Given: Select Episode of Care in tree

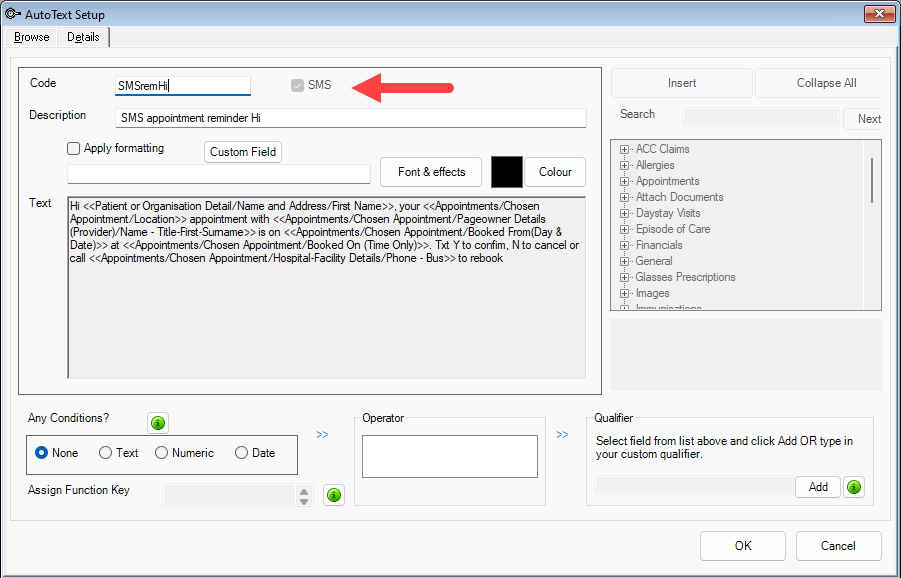Looking at the screenshot, I should coord(673,230).
